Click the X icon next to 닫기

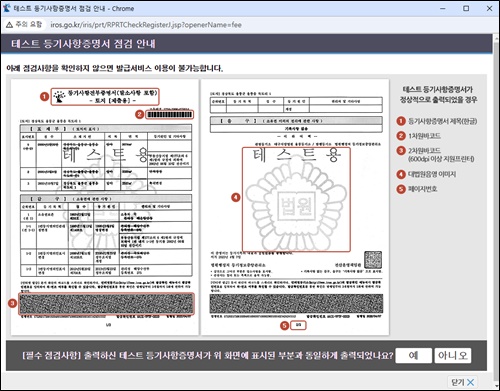click(471, 382)
